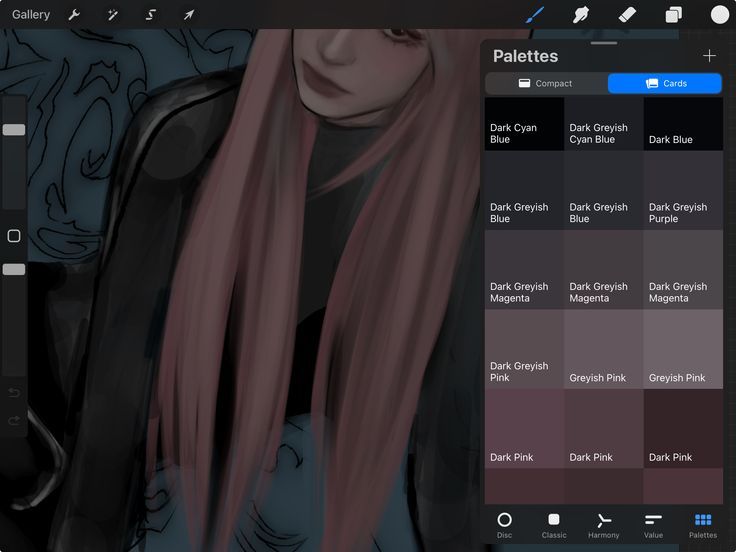Switch palette view to Compact

click(546, 84)
